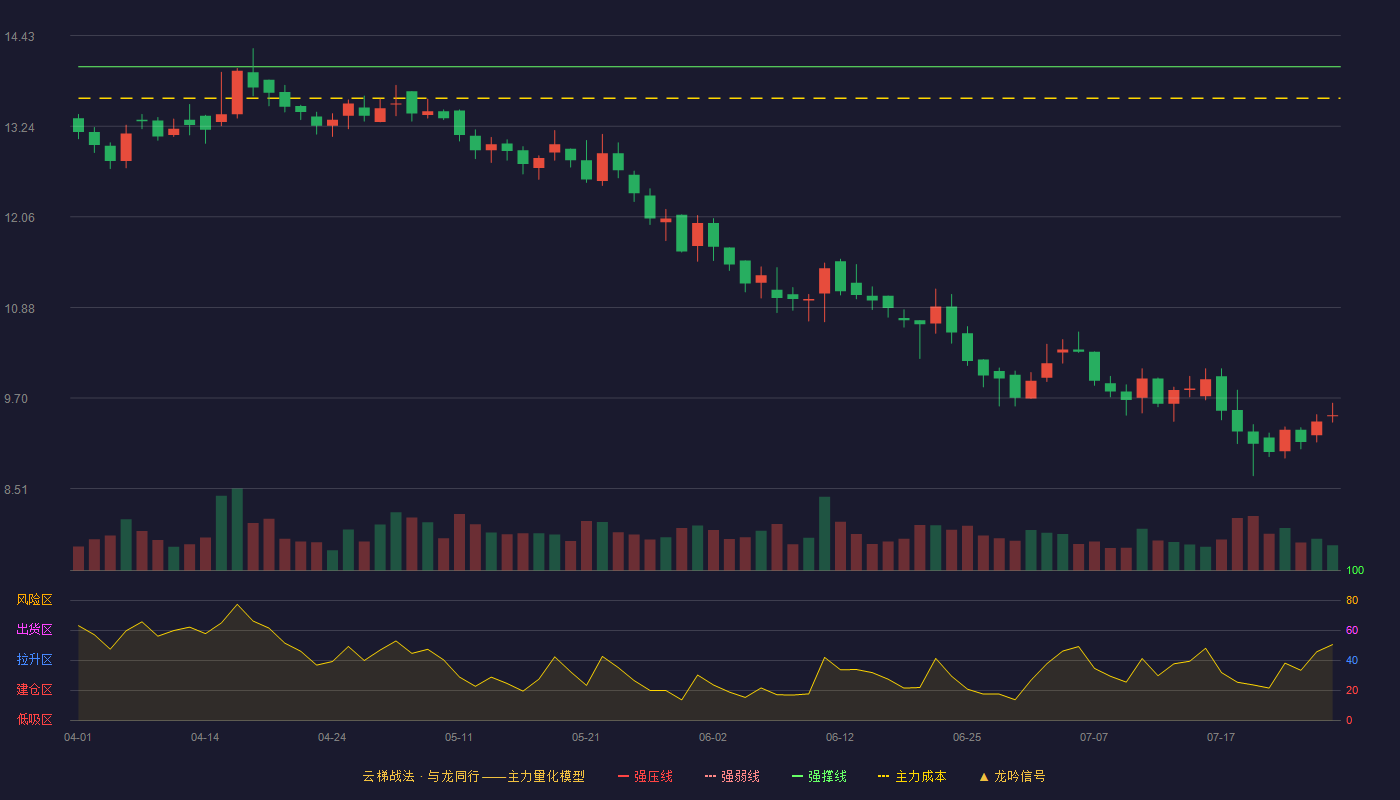This screenshot has height=800, width=1400.
Task: Click the 13.24 price axis label
Action: click(20, 128)
